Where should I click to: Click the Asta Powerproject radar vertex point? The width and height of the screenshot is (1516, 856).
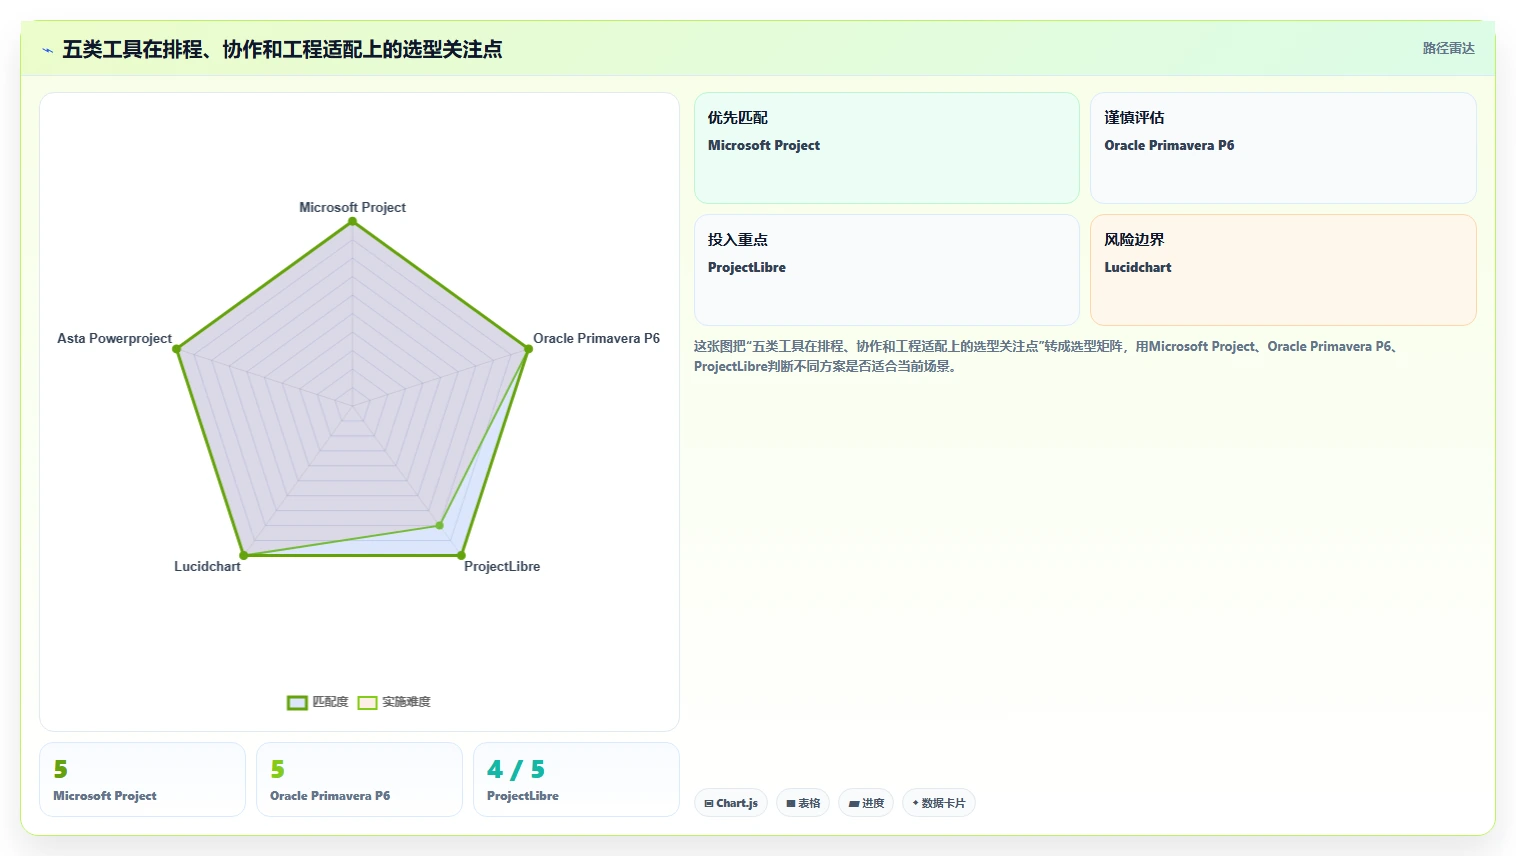pos(177,349)
